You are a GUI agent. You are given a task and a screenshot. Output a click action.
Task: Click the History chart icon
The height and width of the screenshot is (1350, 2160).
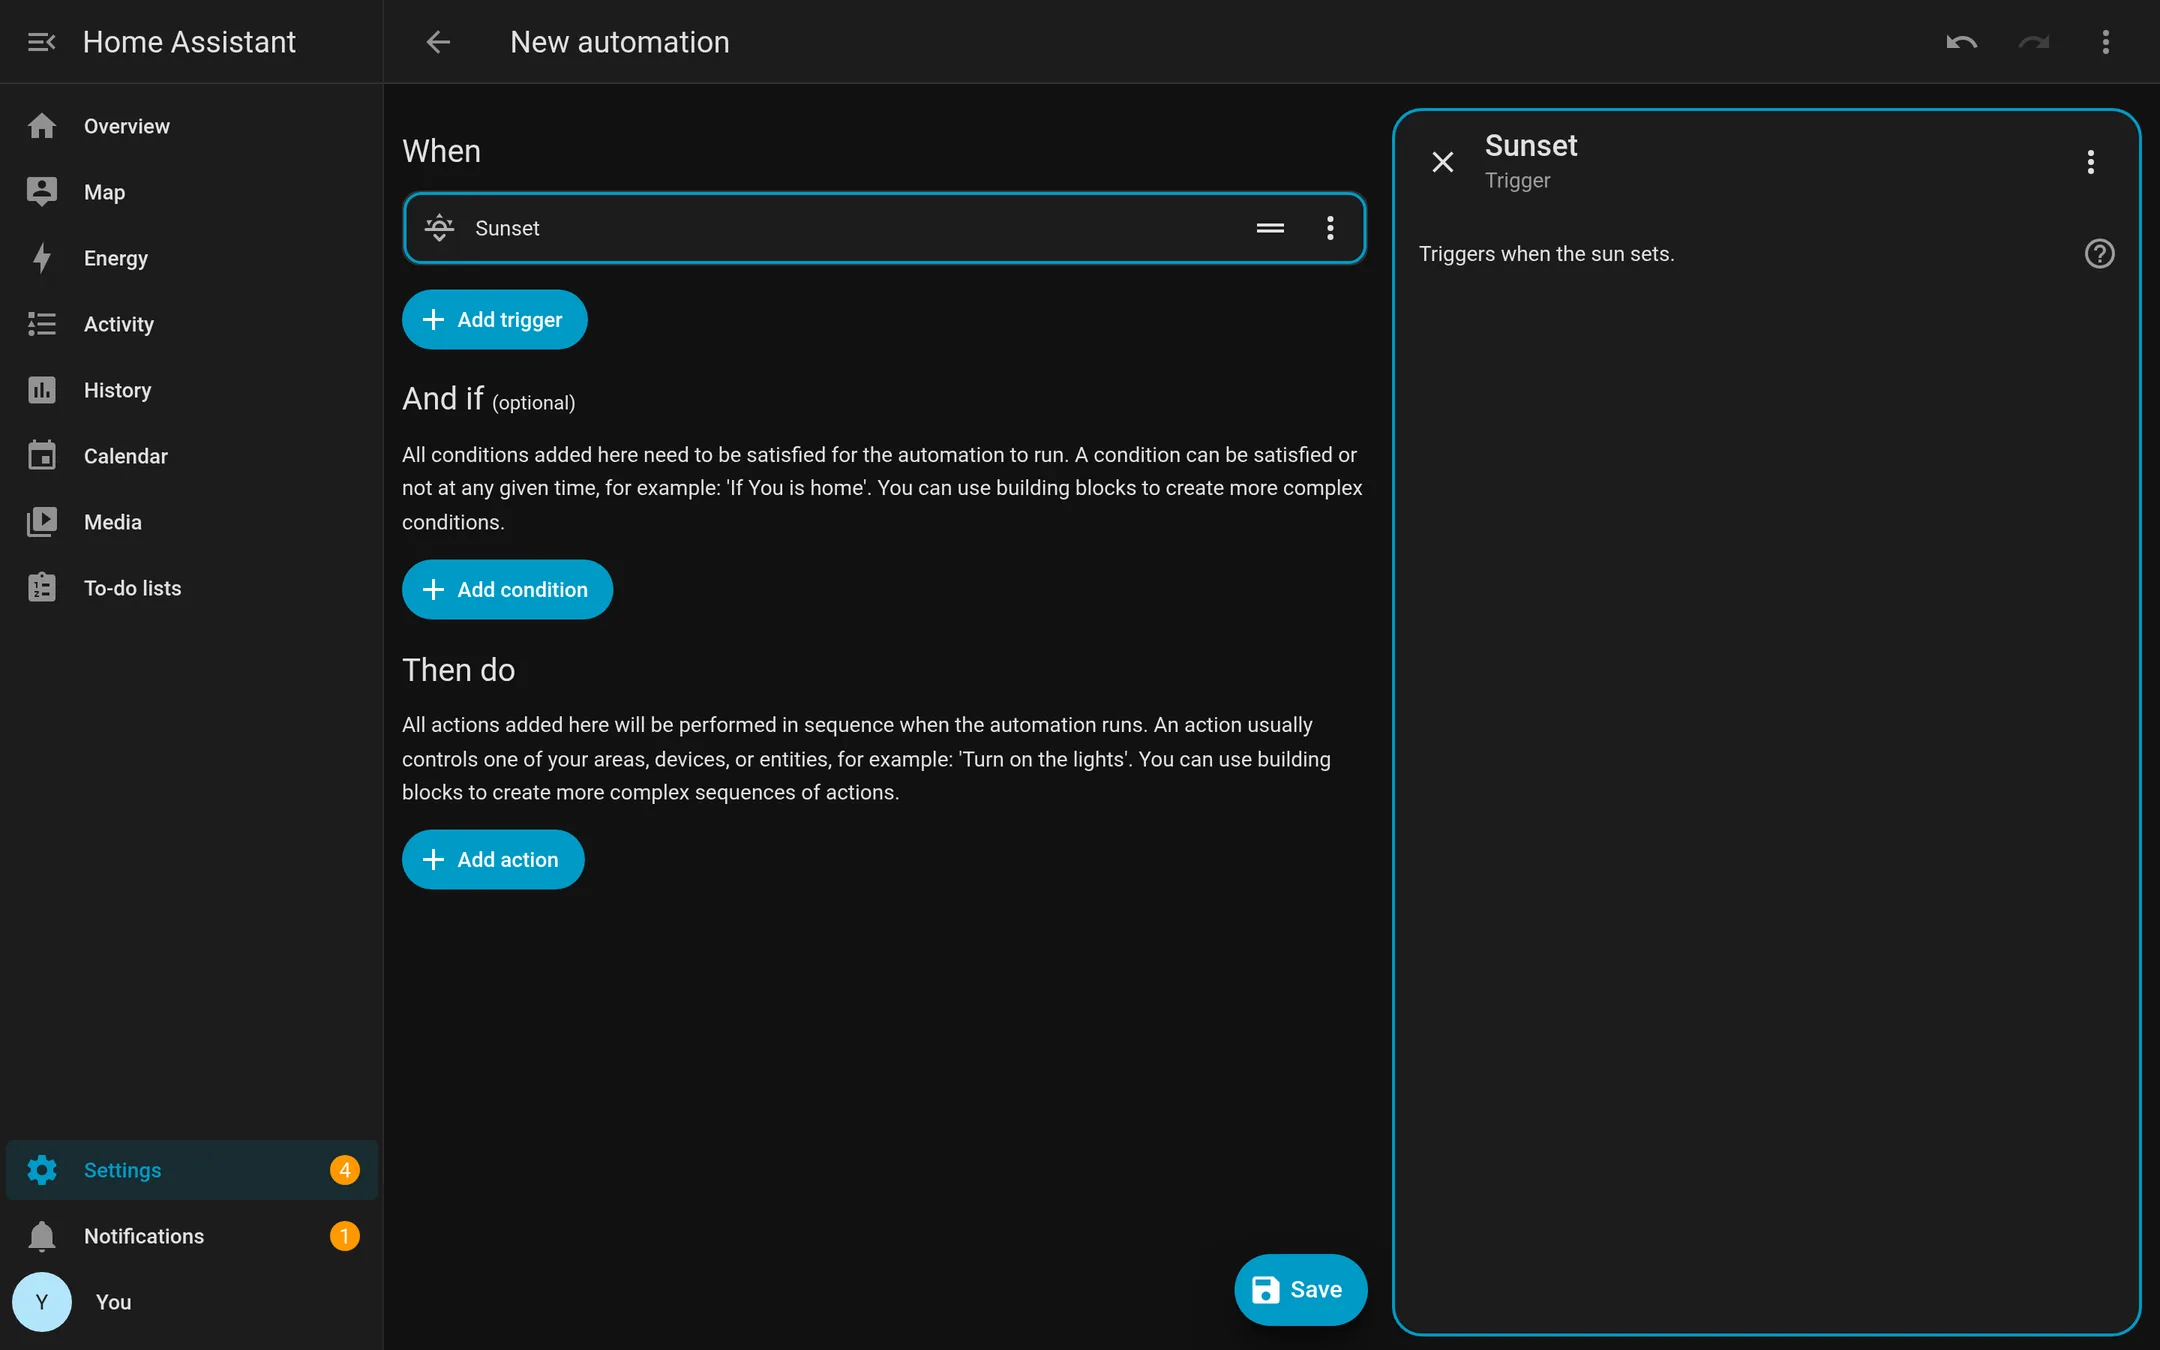(x=41, y=390)
